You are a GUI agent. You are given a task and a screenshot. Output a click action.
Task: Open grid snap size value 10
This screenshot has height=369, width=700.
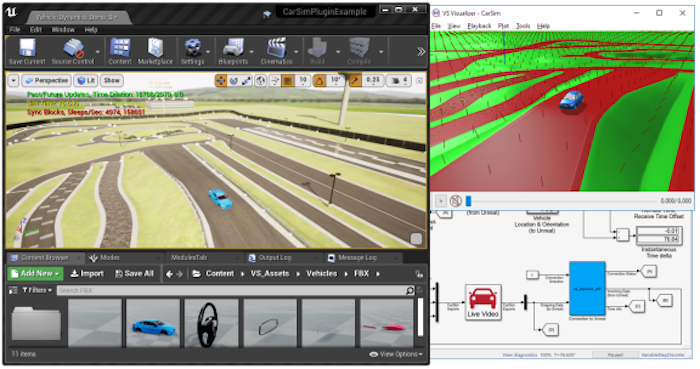tap(303, 80)
